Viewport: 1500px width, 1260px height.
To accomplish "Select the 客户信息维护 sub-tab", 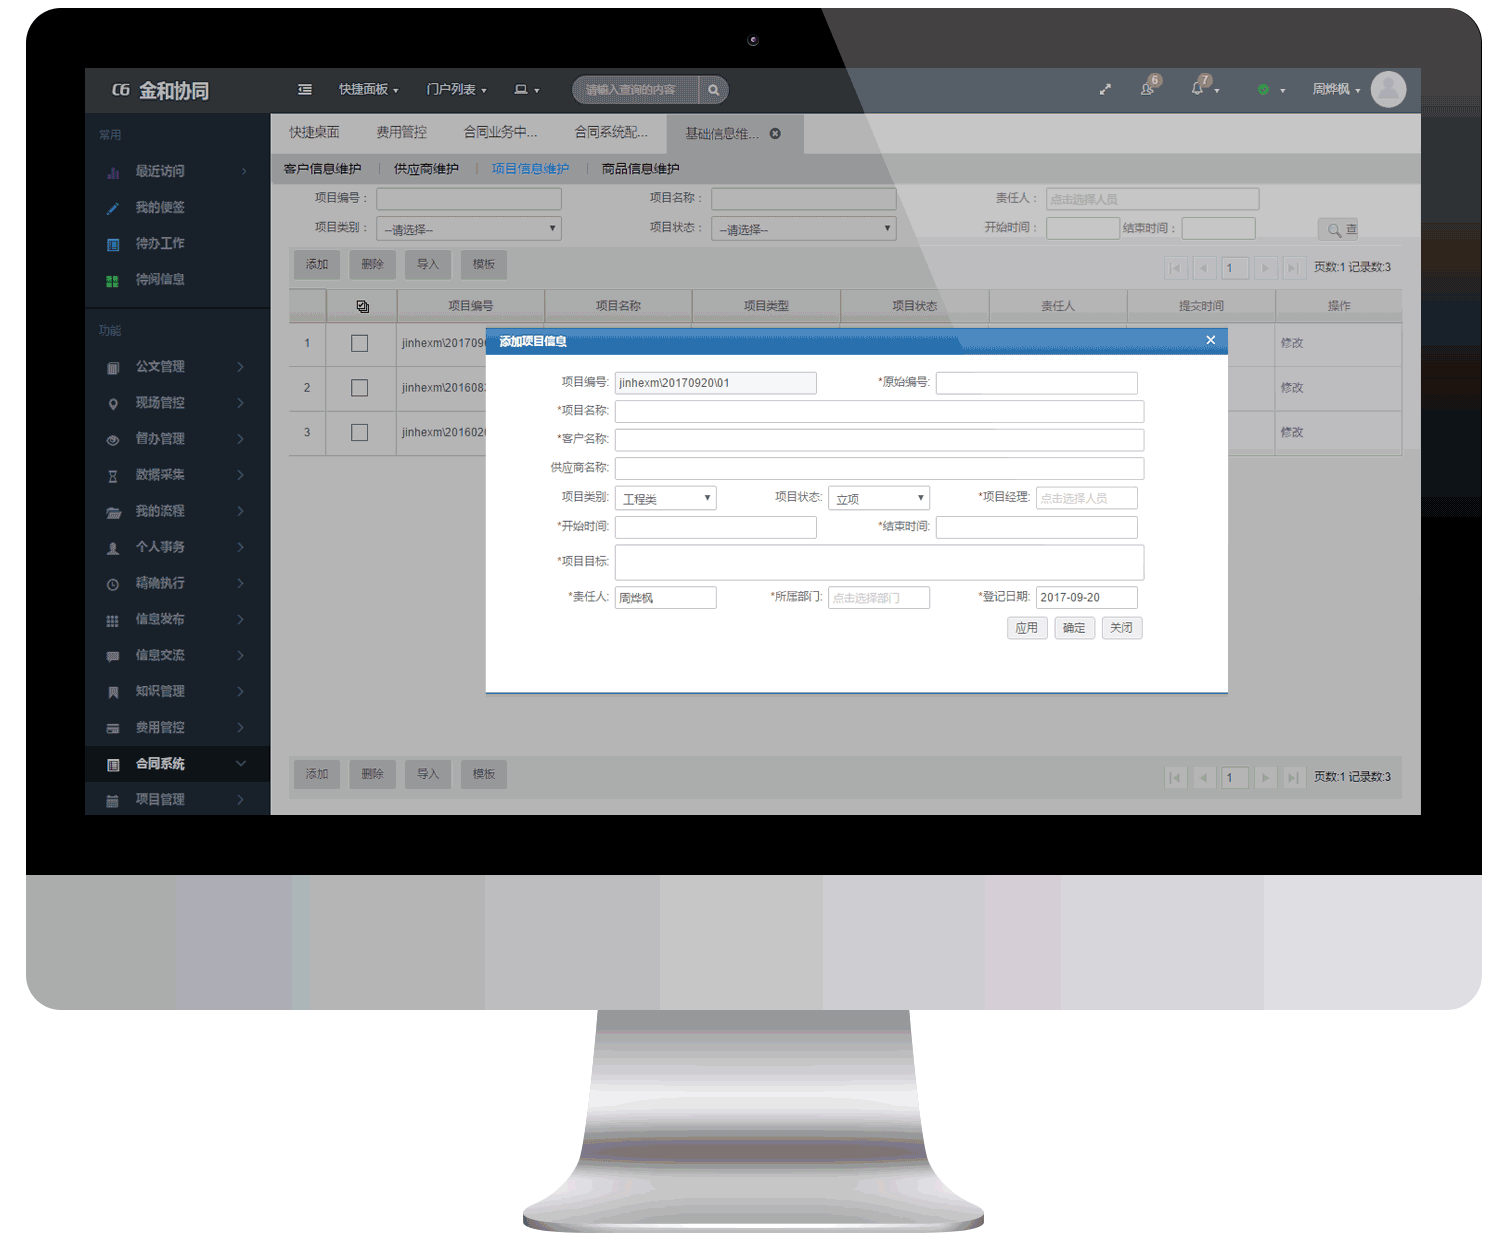I will 322,169.
